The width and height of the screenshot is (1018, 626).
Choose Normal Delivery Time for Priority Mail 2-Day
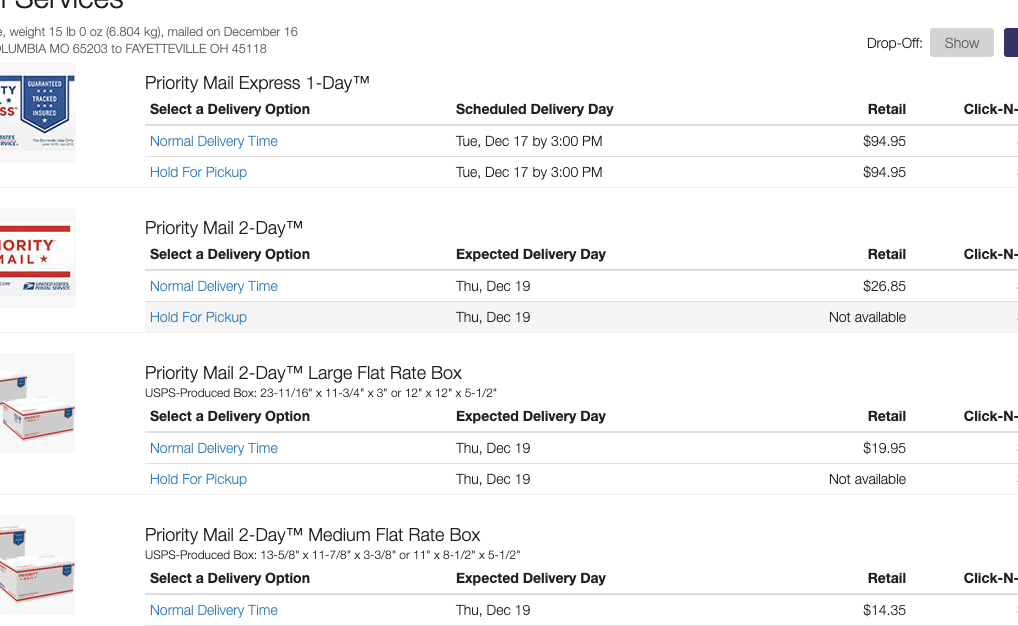click(x=214, y=286)
